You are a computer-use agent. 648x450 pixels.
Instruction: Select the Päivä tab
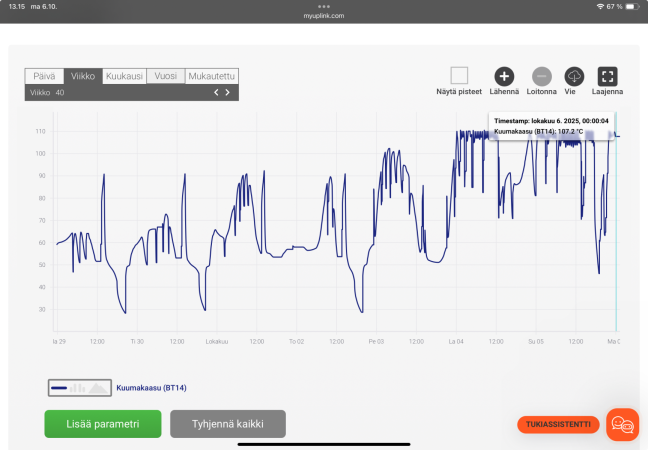pos(44,76)
